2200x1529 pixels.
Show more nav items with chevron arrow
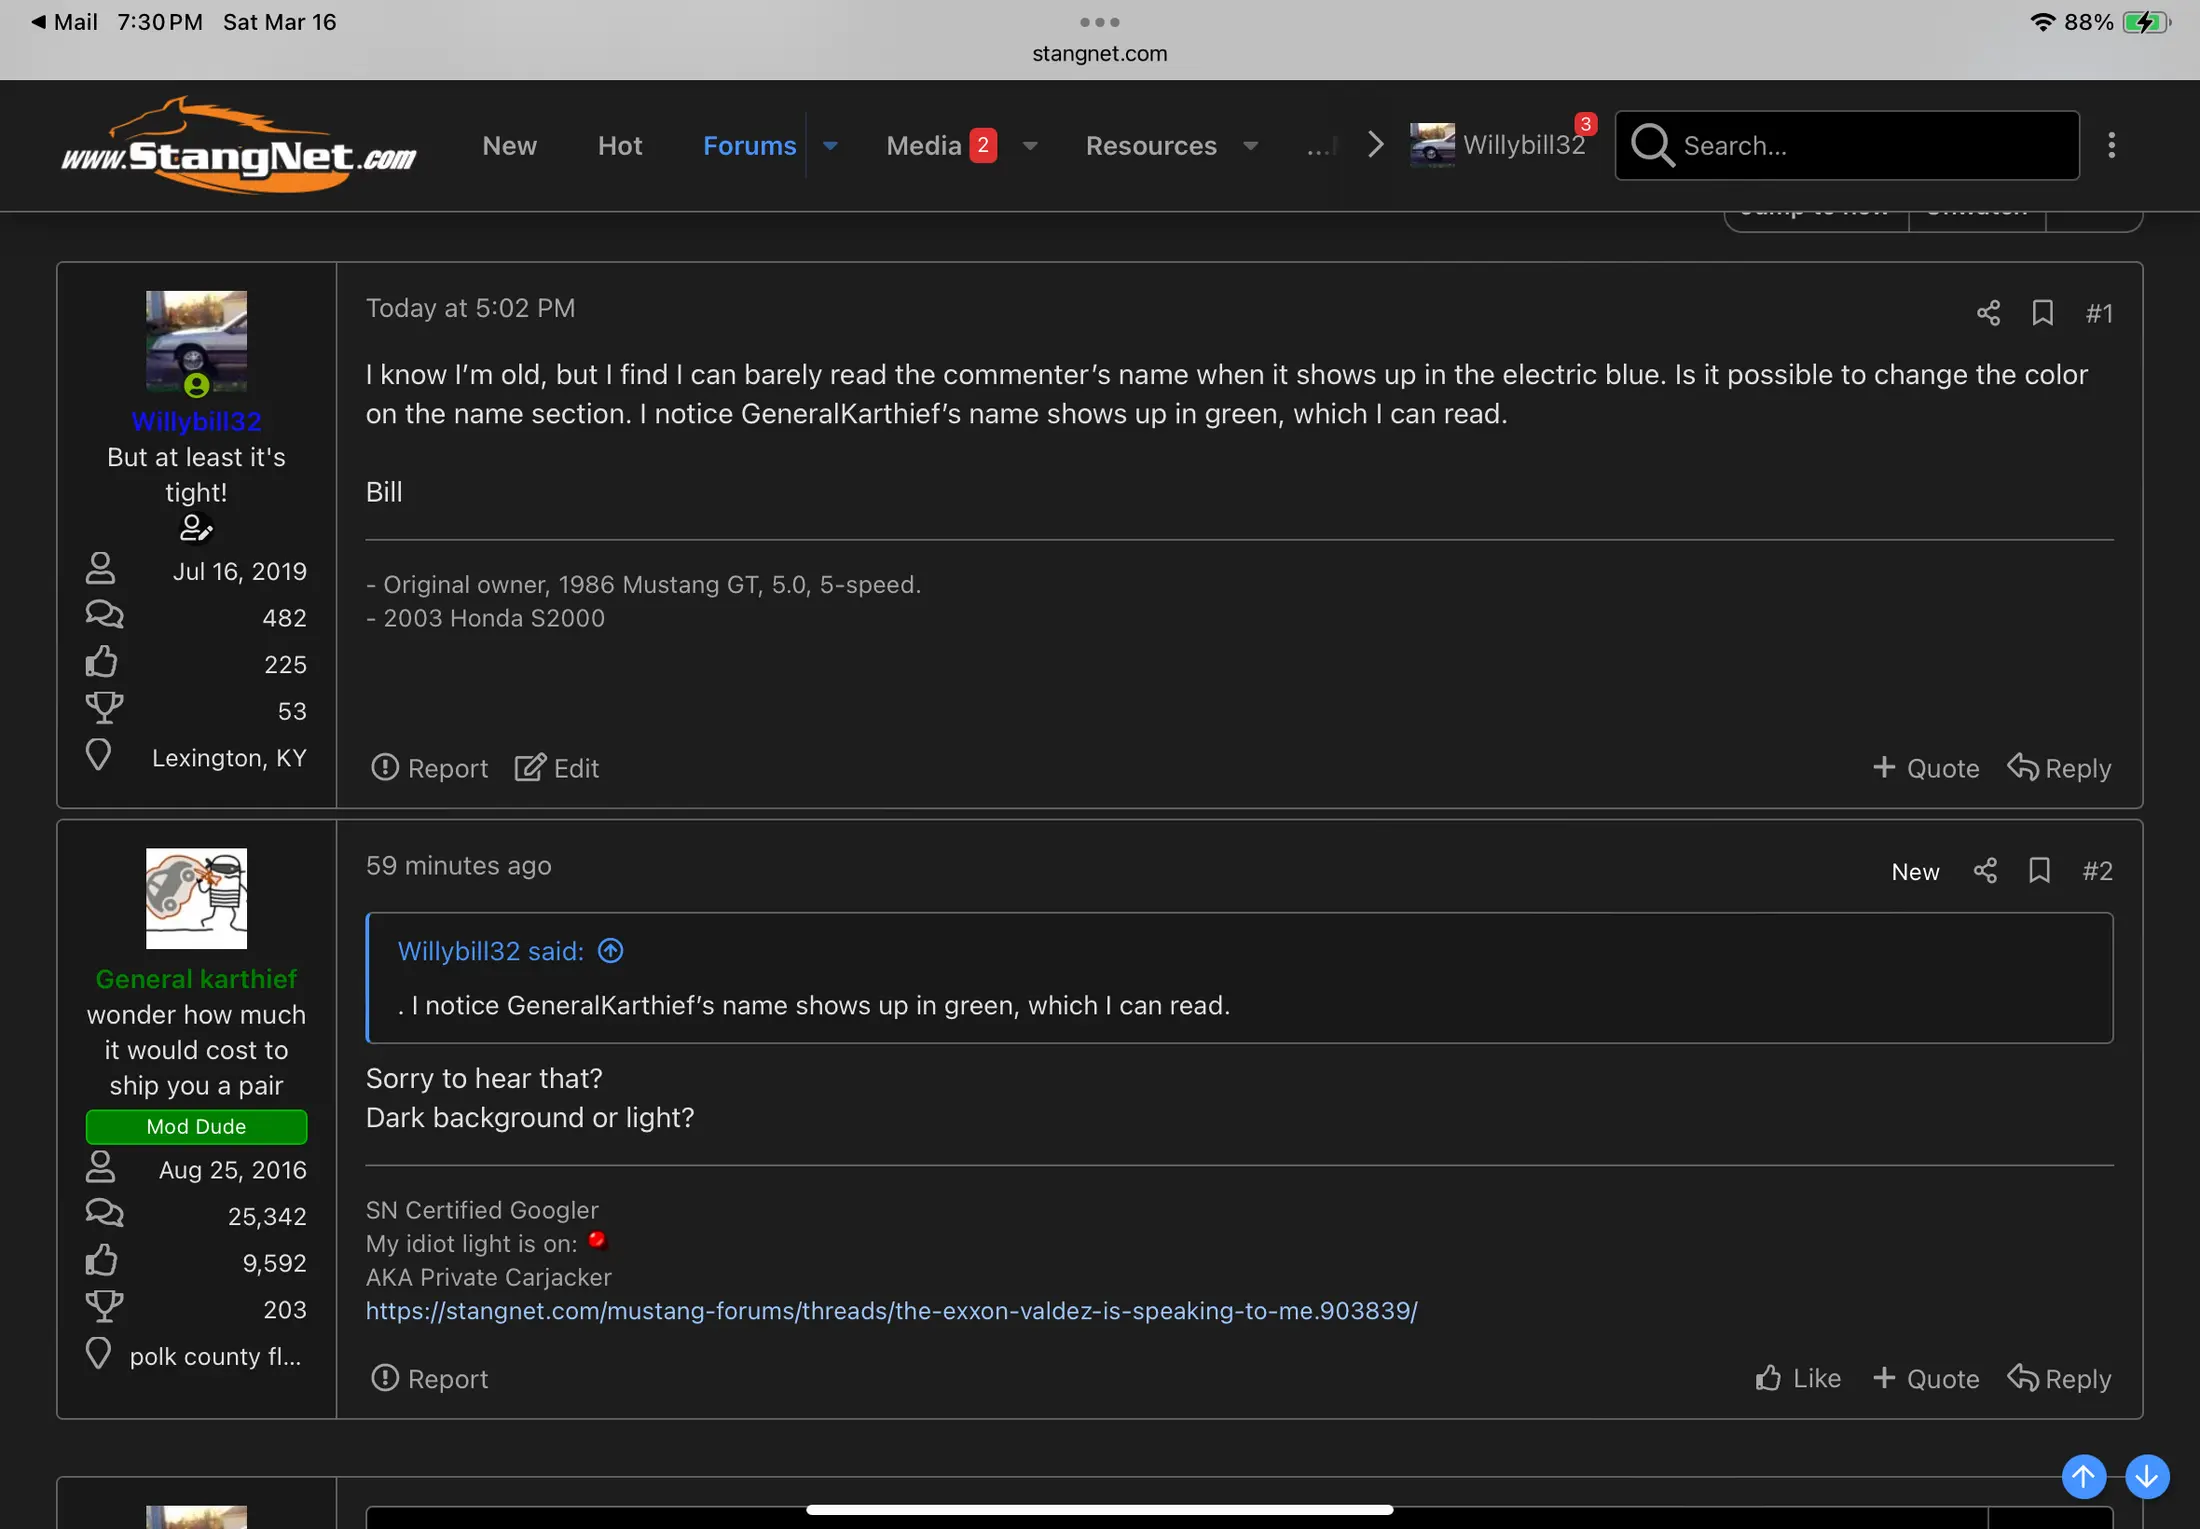[x=1375, y=145]
